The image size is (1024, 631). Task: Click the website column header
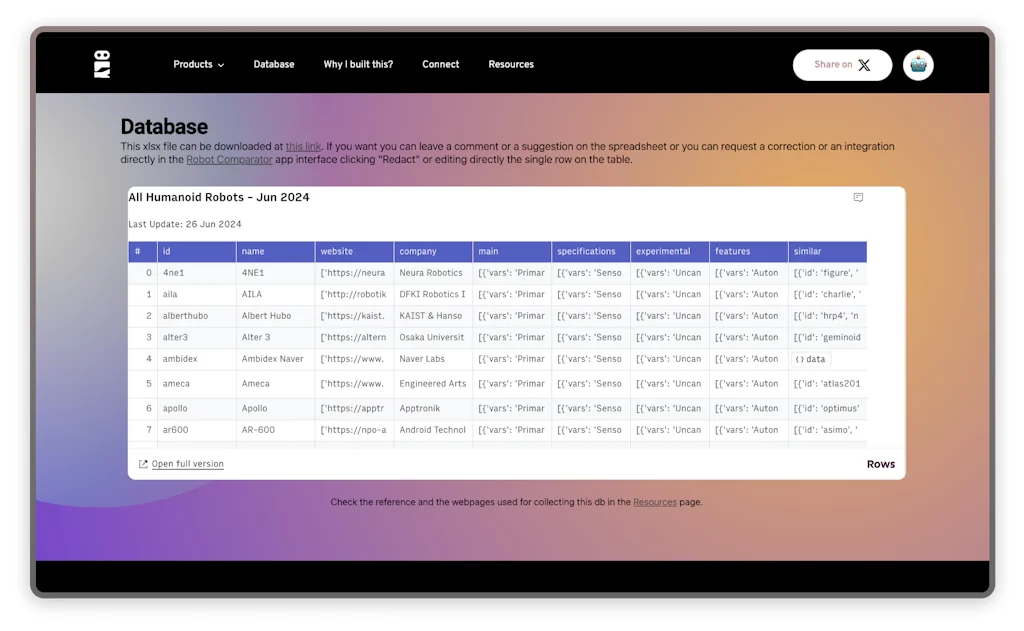coord(355,251)
